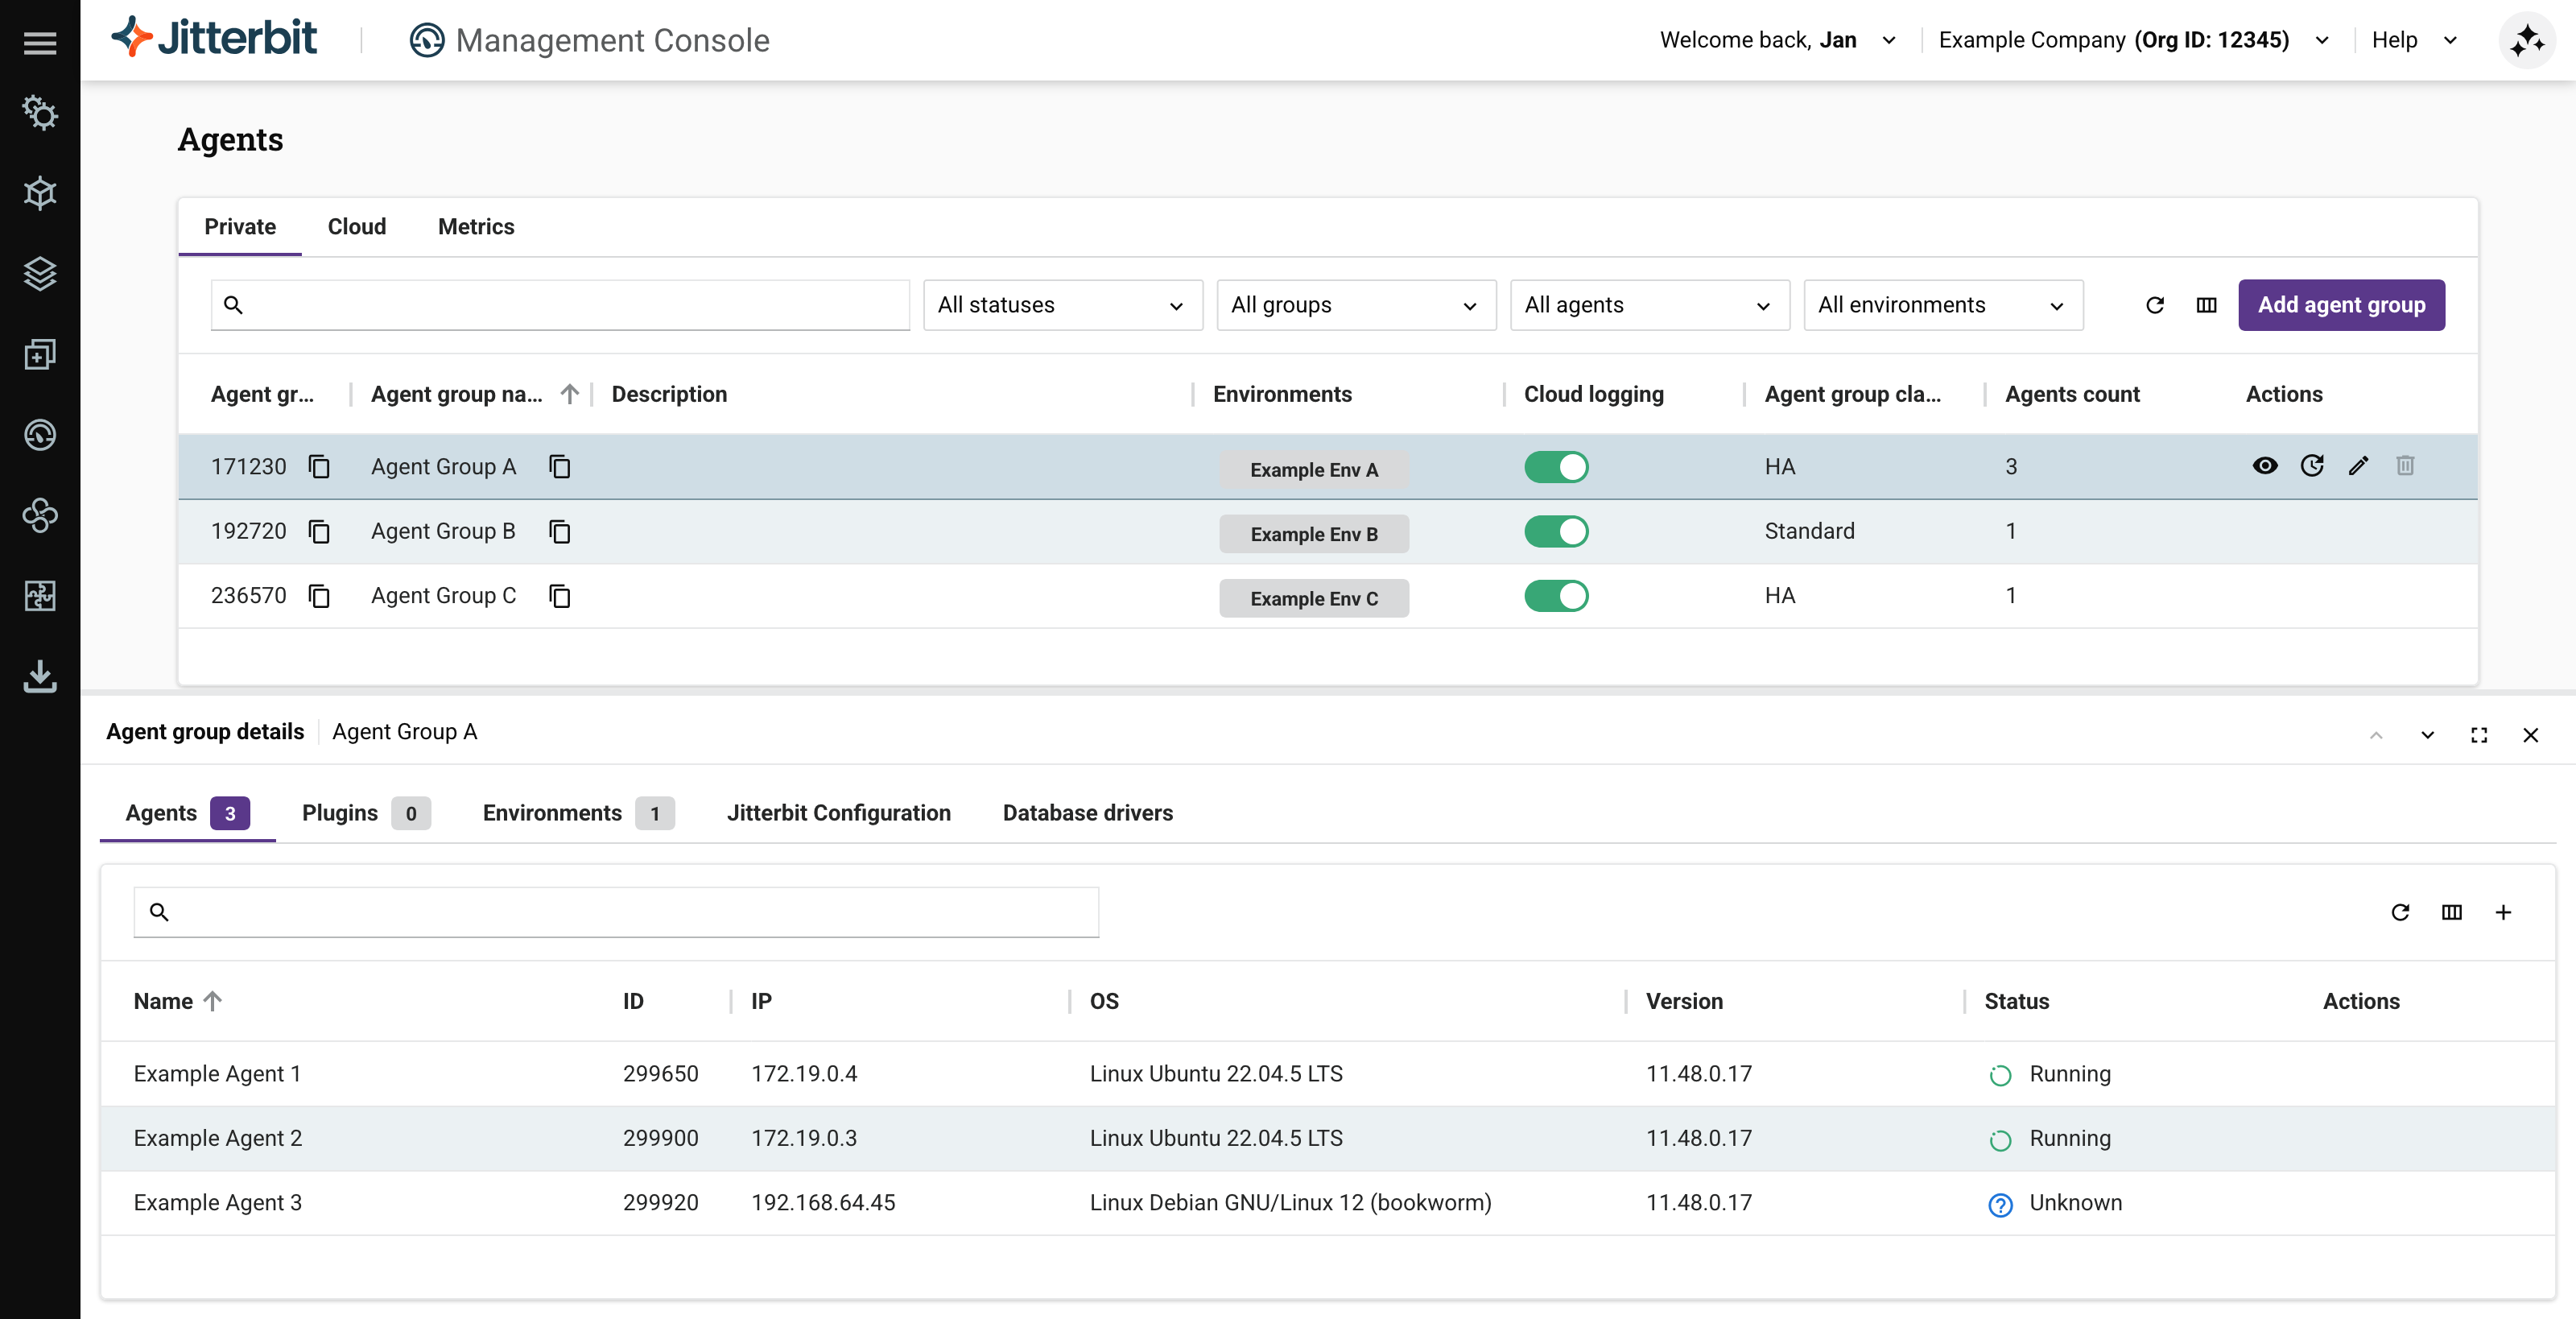Click the Example Env B environment chip

point(1313,534)
